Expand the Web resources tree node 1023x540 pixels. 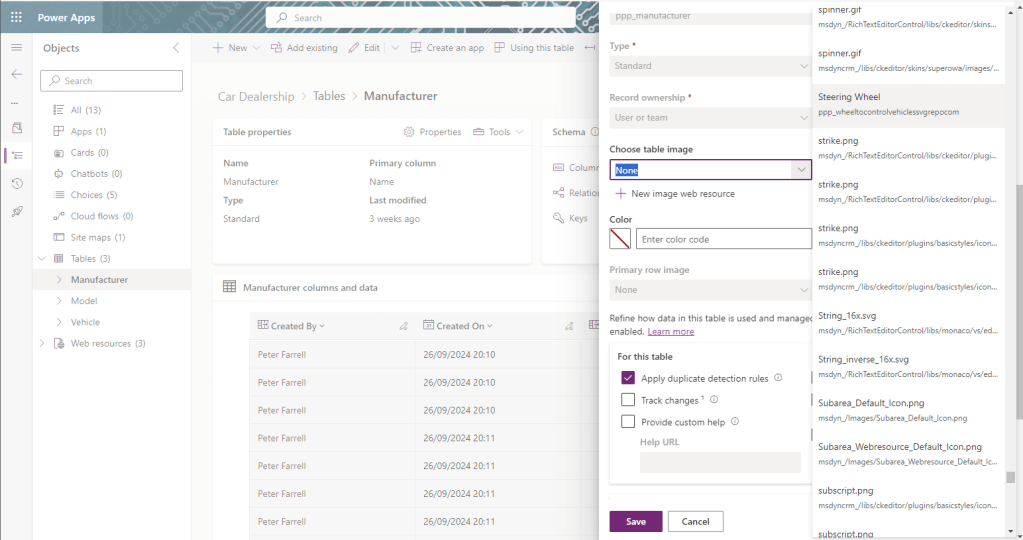coord(42,343)
